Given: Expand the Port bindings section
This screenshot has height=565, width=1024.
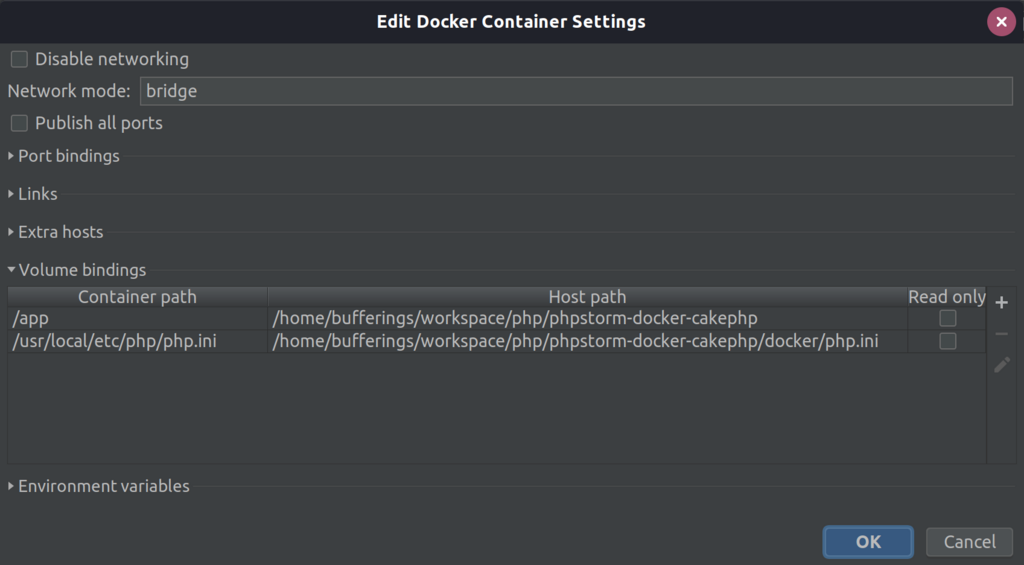Looking at the screenshot, I should 68,156.
